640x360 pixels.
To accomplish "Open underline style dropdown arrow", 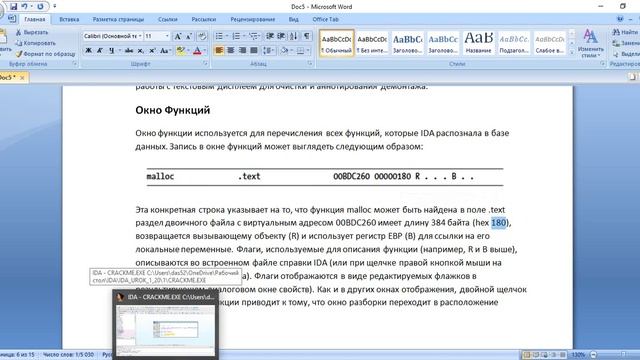I will pos(120,51).
